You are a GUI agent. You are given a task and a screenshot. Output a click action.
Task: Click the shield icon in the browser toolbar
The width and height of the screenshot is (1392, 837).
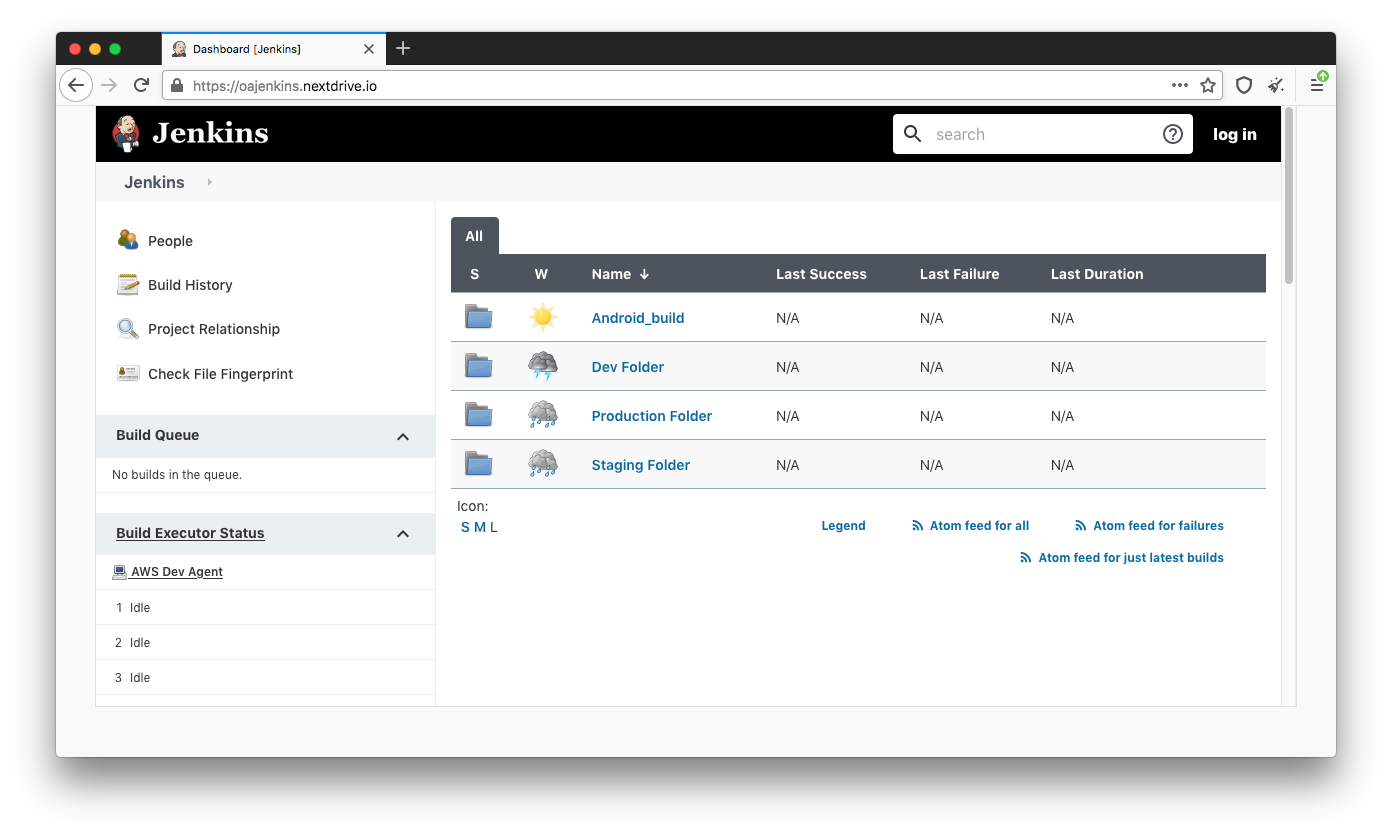(1244, 85)
